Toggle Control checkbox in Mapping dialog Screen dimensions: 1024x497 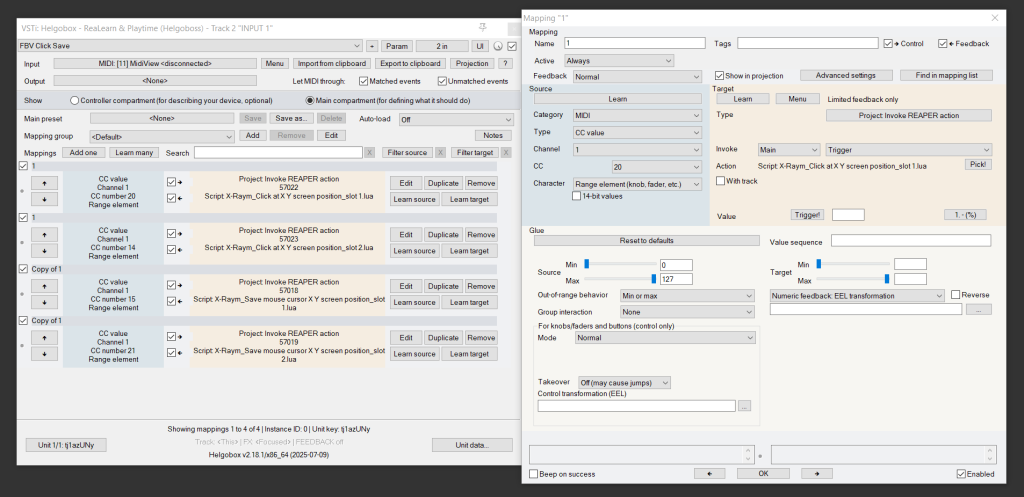tap(888, 43)
